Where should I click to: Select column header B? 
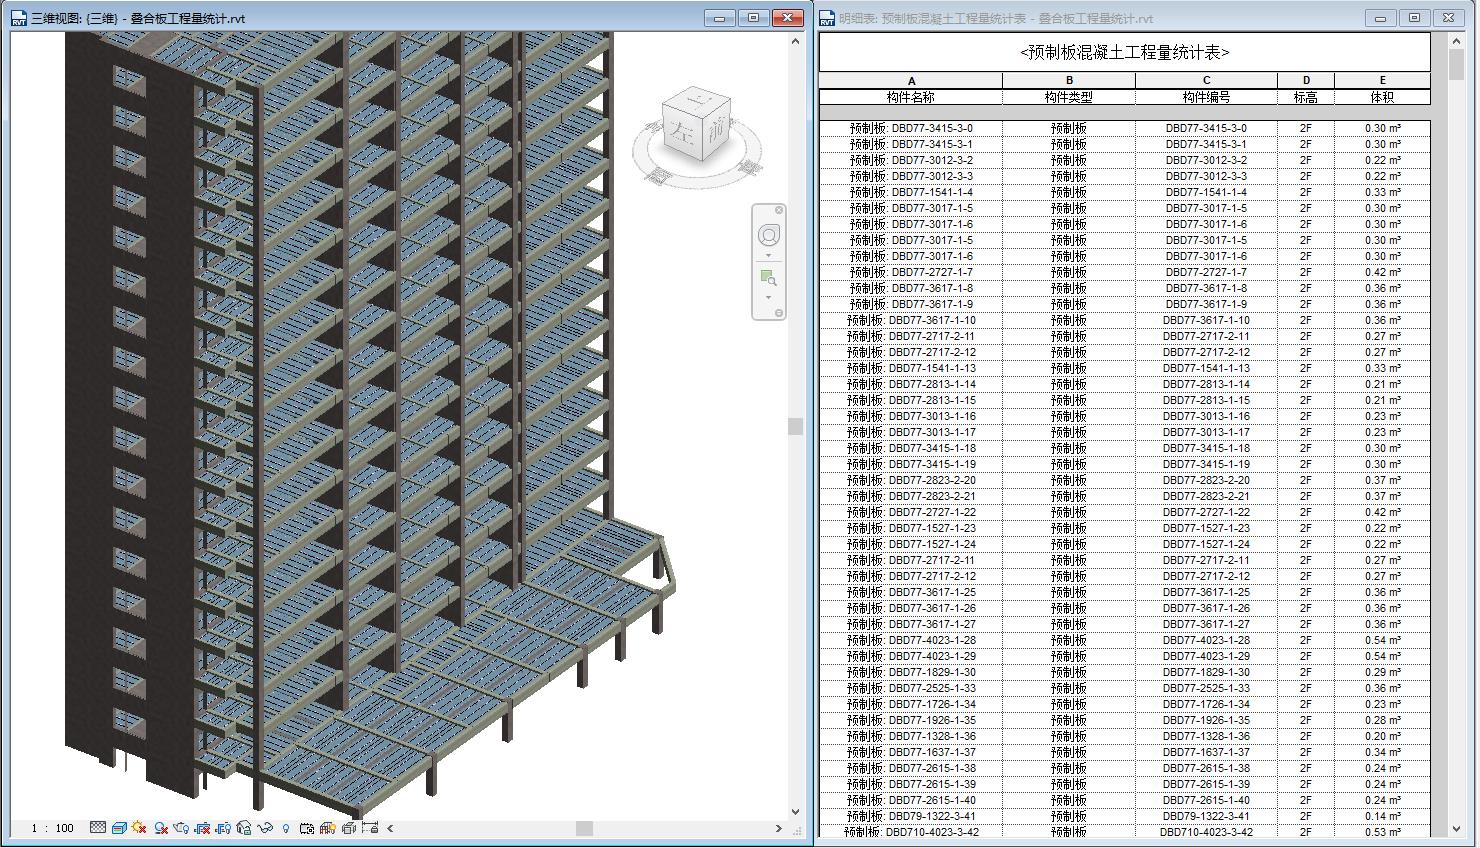[x=1069, y=81]
